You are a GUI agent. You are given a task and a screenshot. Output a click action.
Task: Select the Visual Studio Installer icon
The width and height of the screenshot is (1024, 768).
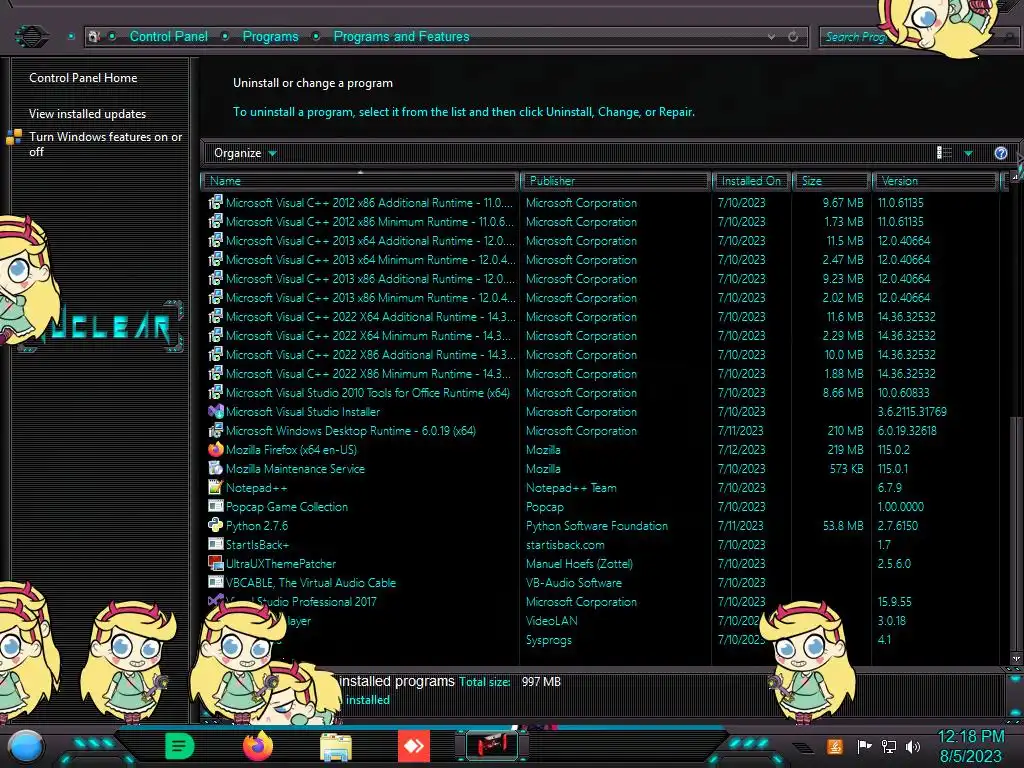click(x=216, y=411)
